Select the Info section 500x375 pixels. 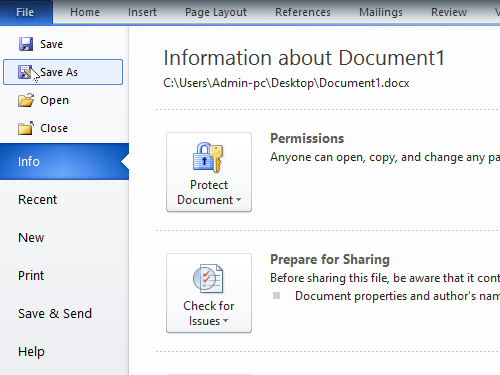[x=64, y=162]
